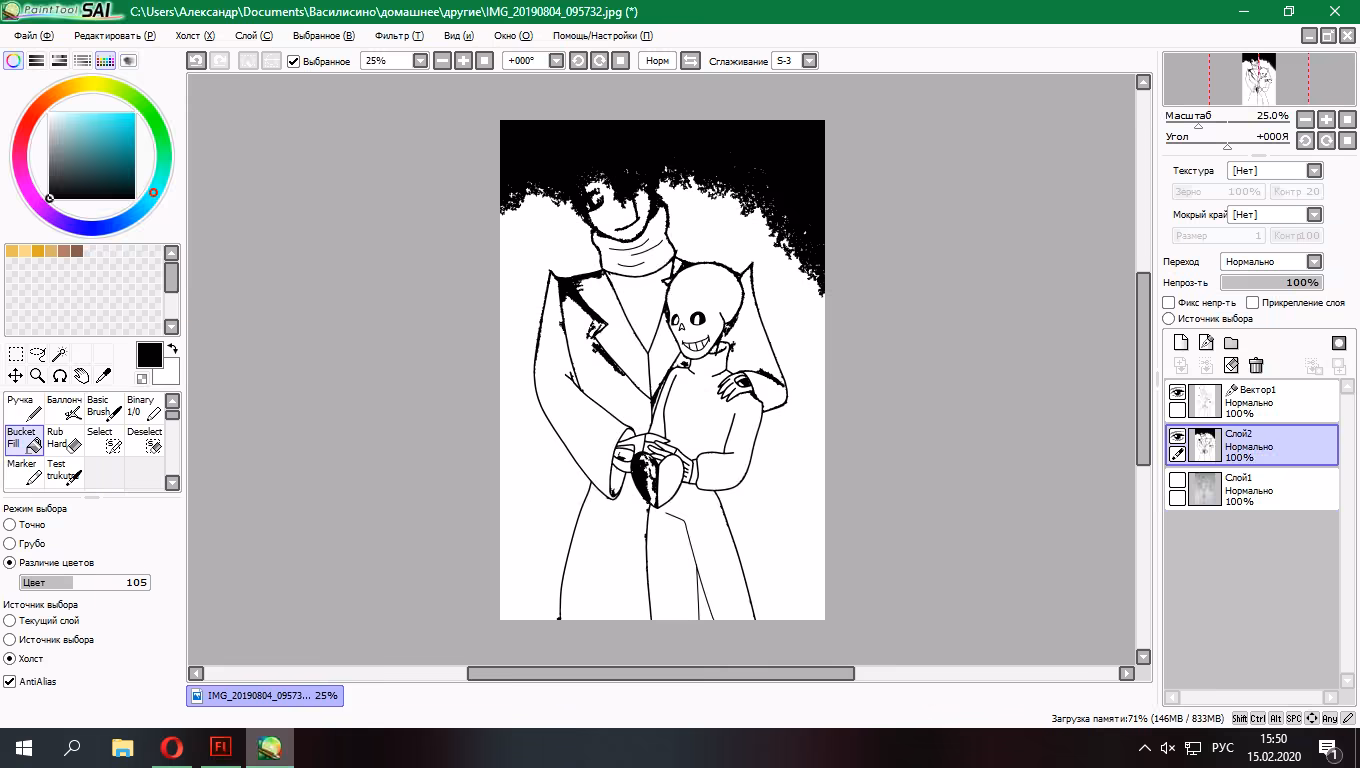Screen dimensions: 1360x768
Task: Zoom in with toolbar plus button
Action: pyautogui.click(x=463, y=61)
